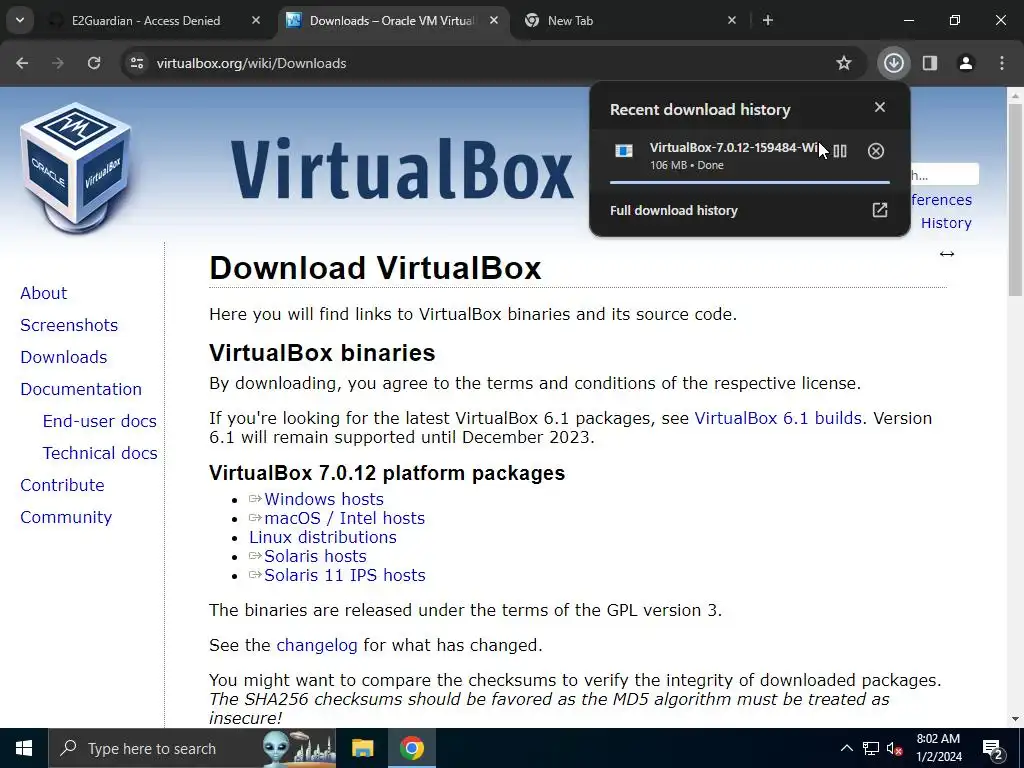Click the Solaris hosts download link

(315, 556)
